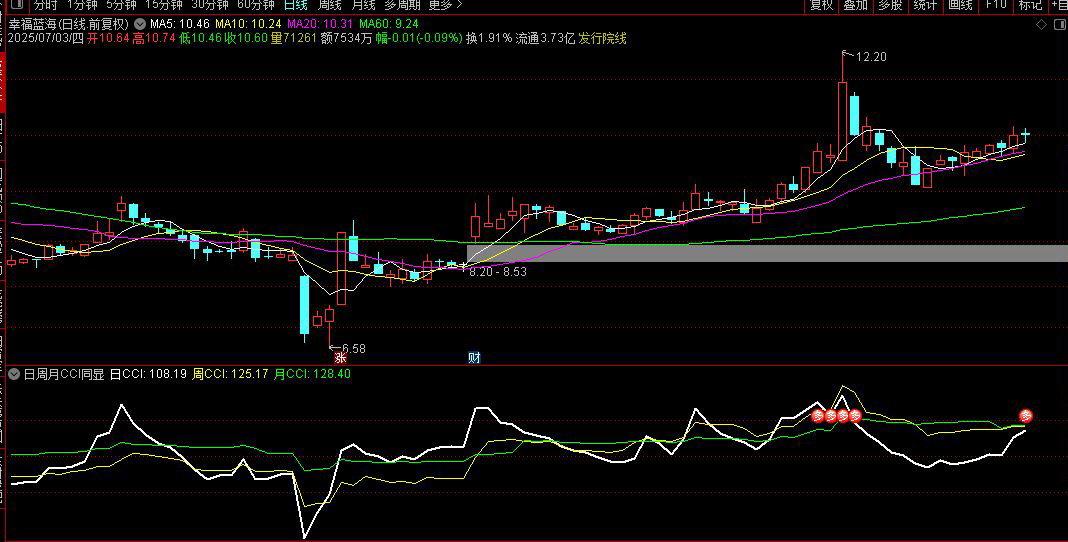The height and width of the screenshot is (542, 1068).
Task: Expand the 更多 more periods menu
Action: coord(445,5)
